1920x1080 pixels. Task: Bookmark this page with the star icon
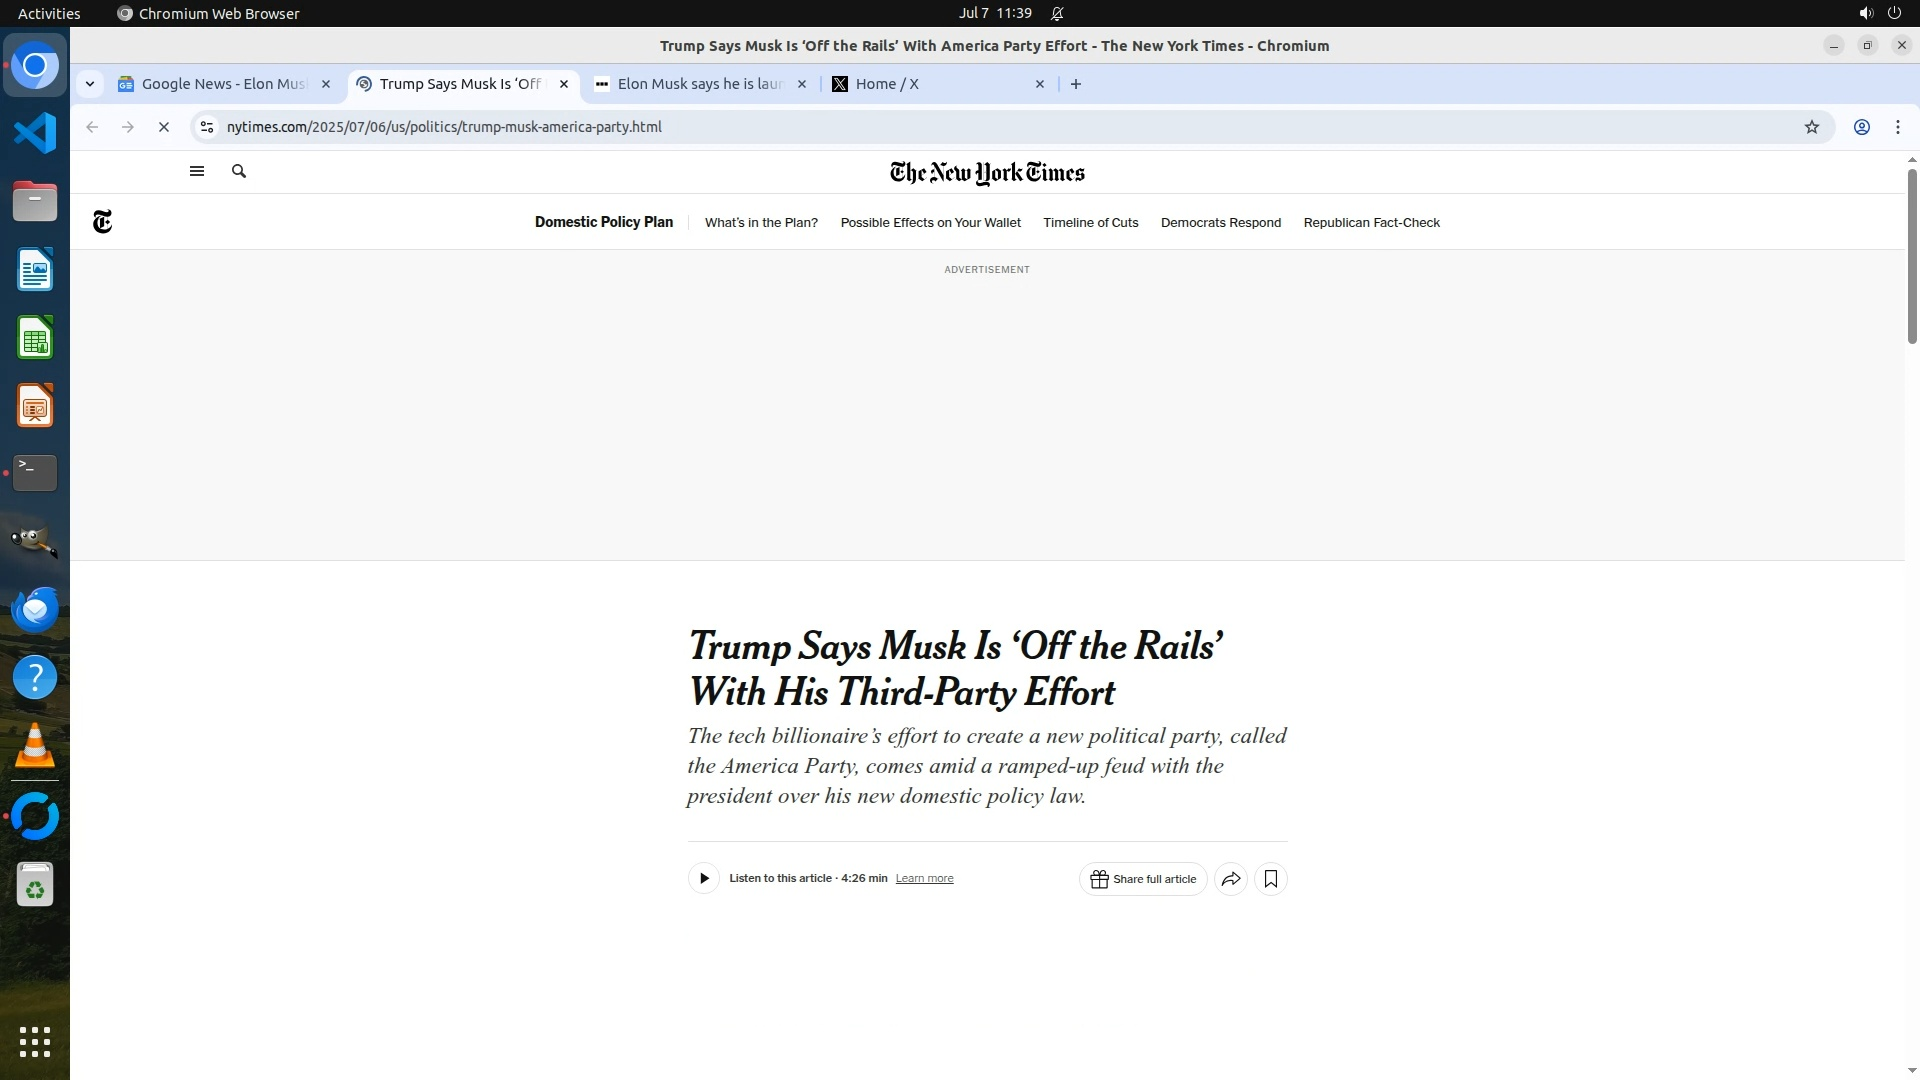click(1811, 127)
